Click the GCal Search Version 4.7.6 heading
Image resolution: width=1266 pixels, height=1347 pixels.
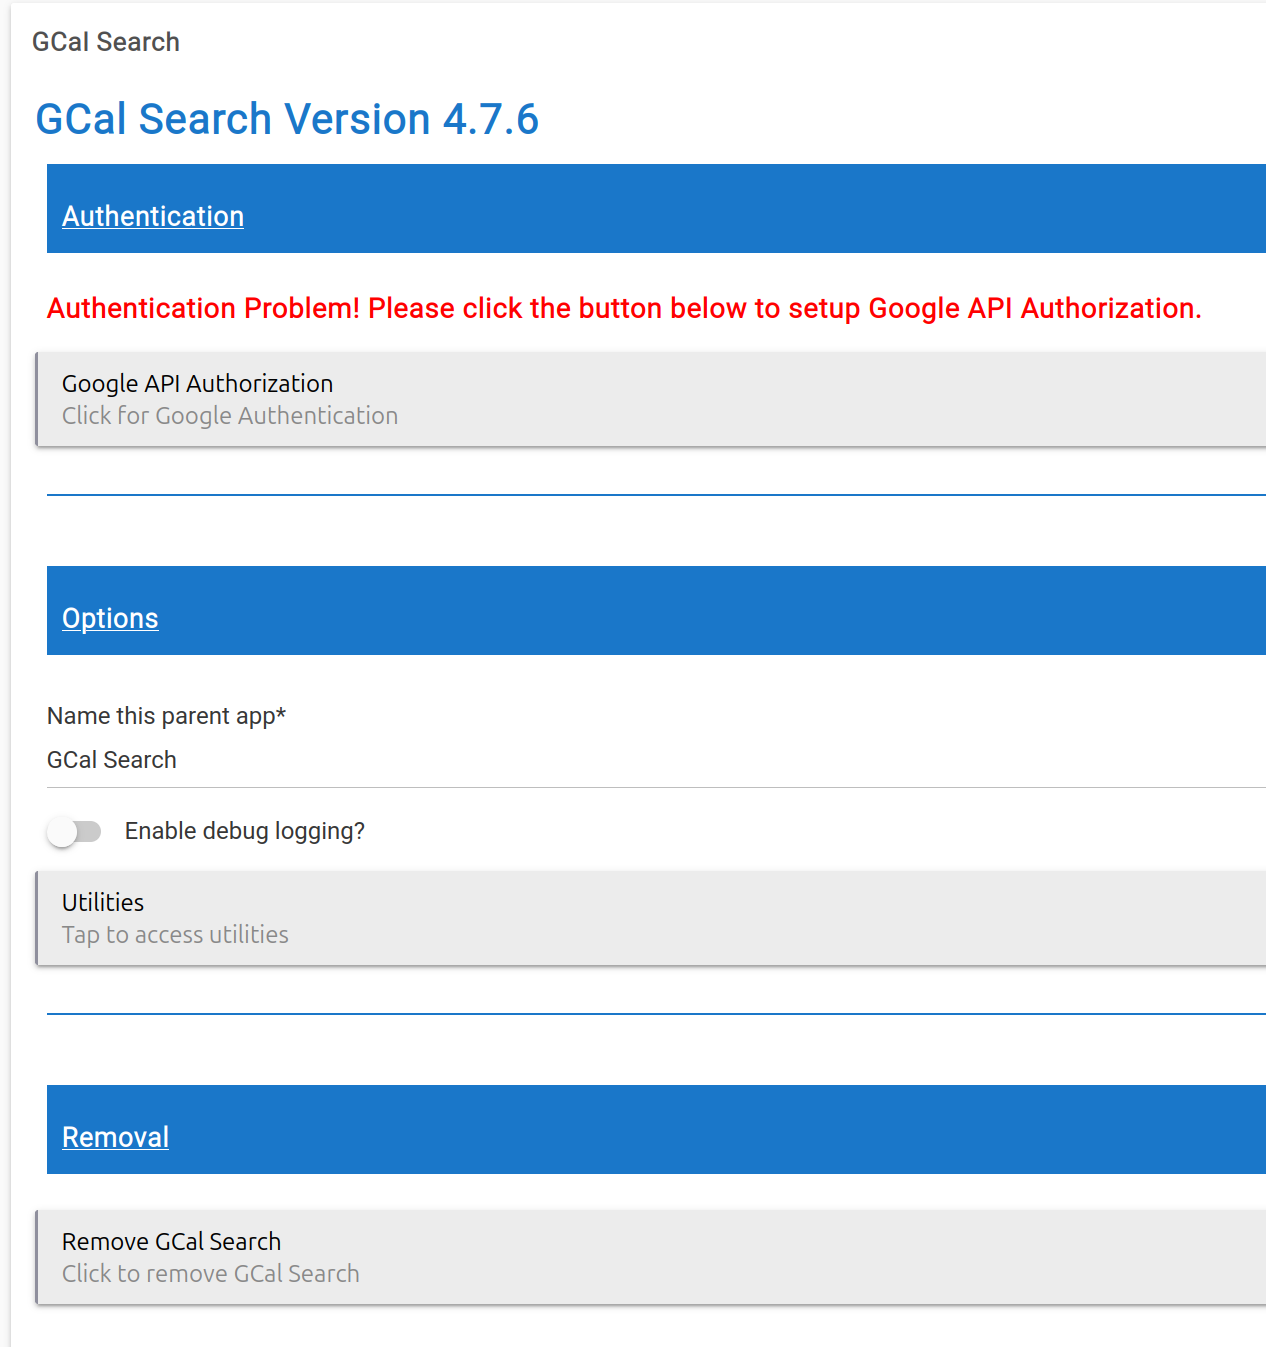[x=287, y=119]
